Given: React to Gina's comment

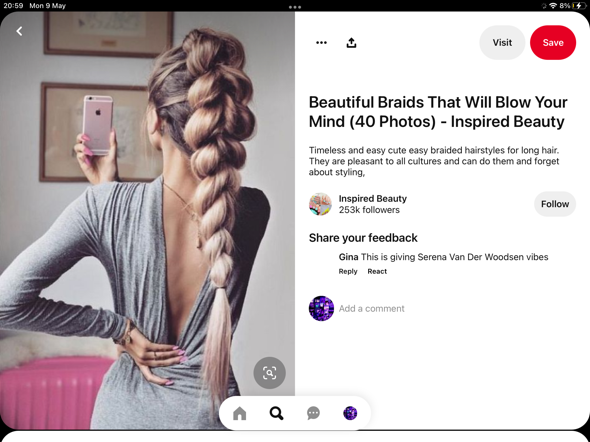Looking at the screenshot, I should point(377,271).
